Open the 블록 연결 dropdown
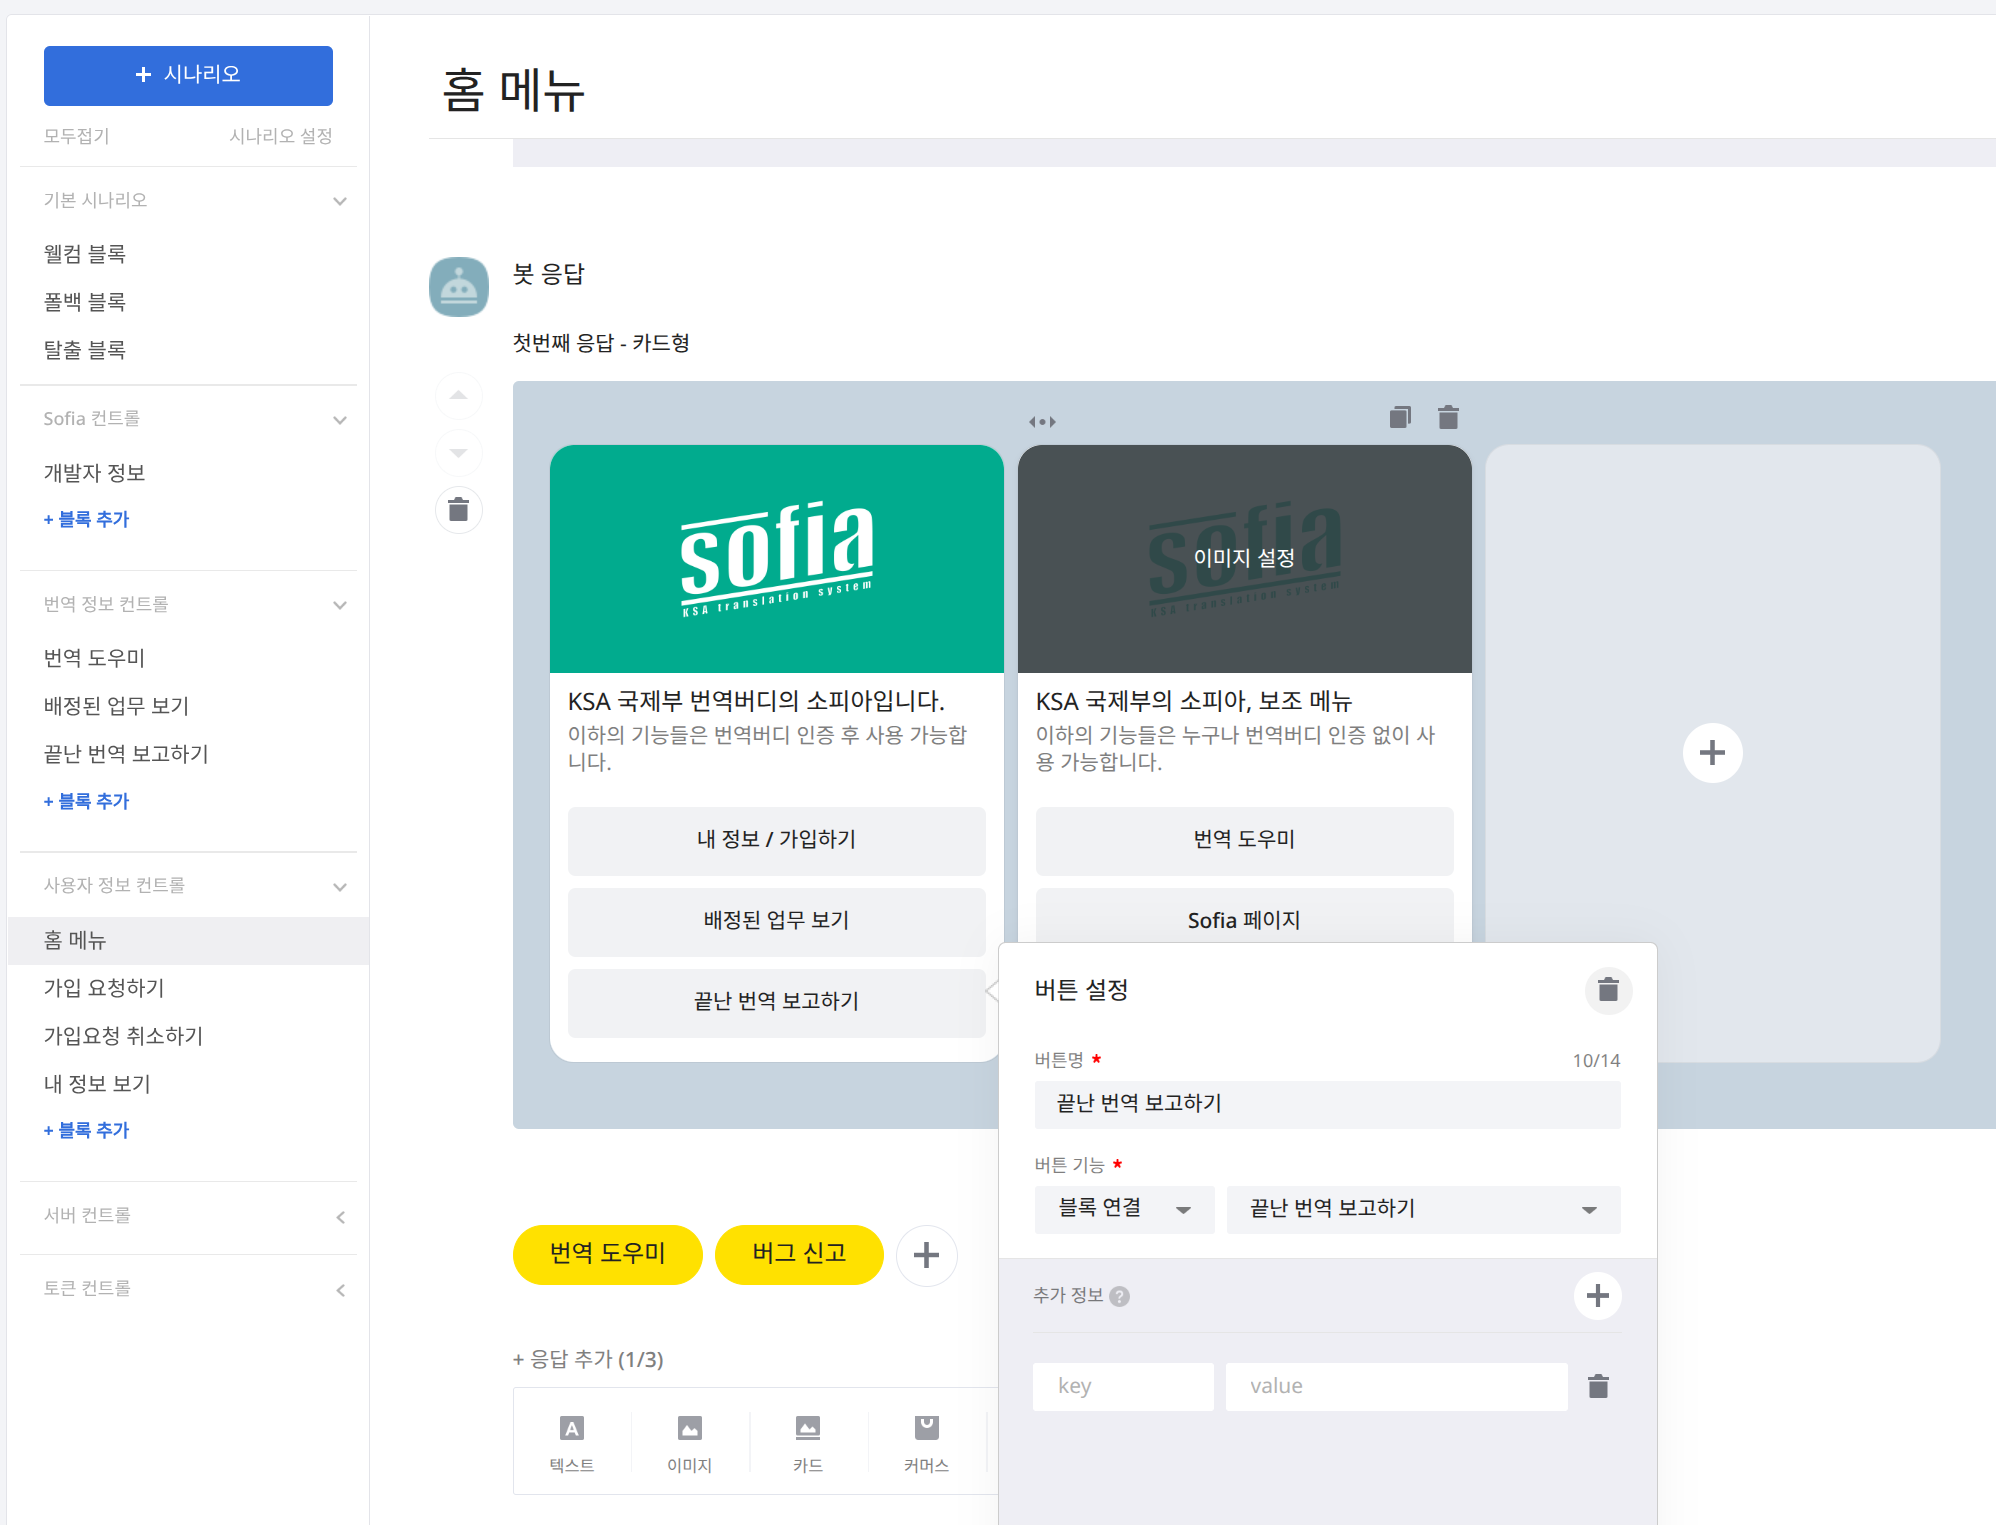This screenshot has height=1525, width=1996. (x=1123, y=1209)
